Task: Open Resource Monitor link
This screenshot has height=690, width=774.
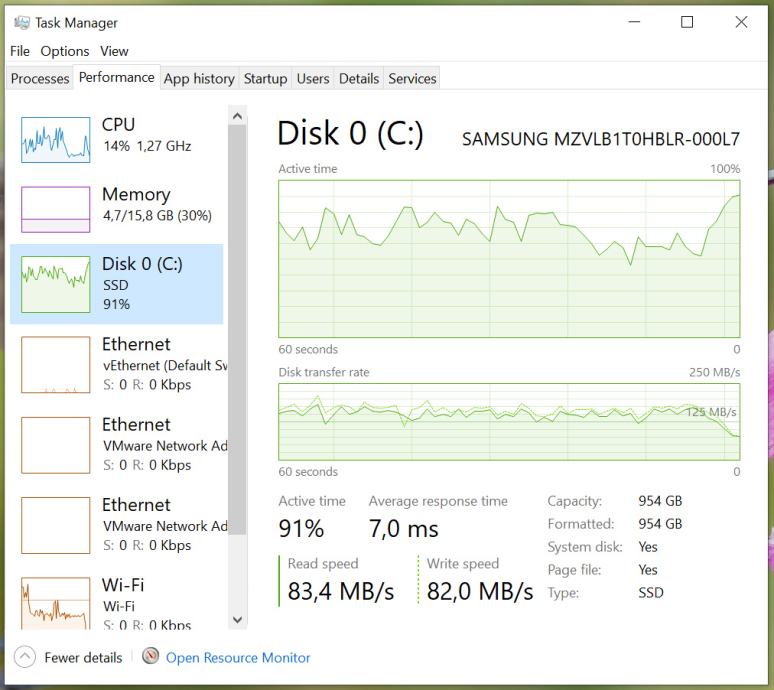Action: click(238, 658)
